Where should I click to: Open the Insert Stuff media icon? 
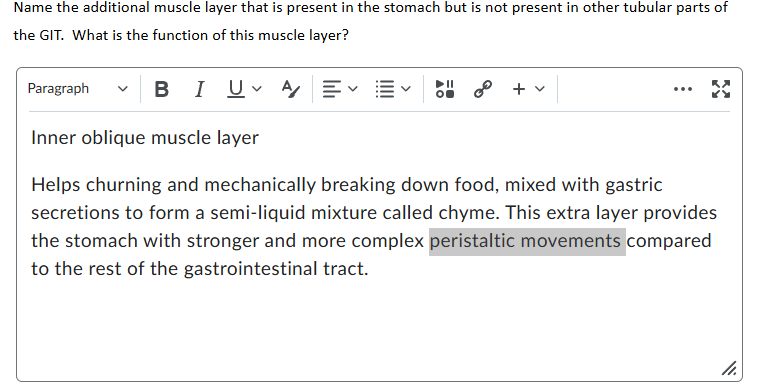click(444, 89)
